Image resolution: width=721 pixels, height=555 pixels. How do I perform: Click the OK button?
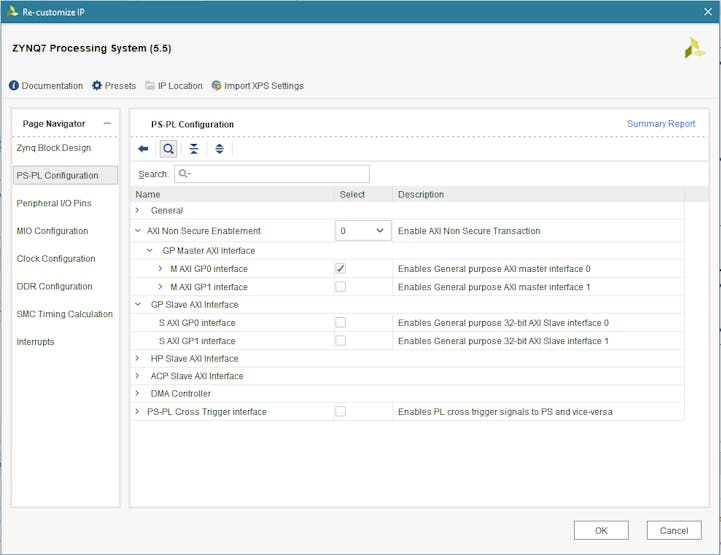pos(601,530)
